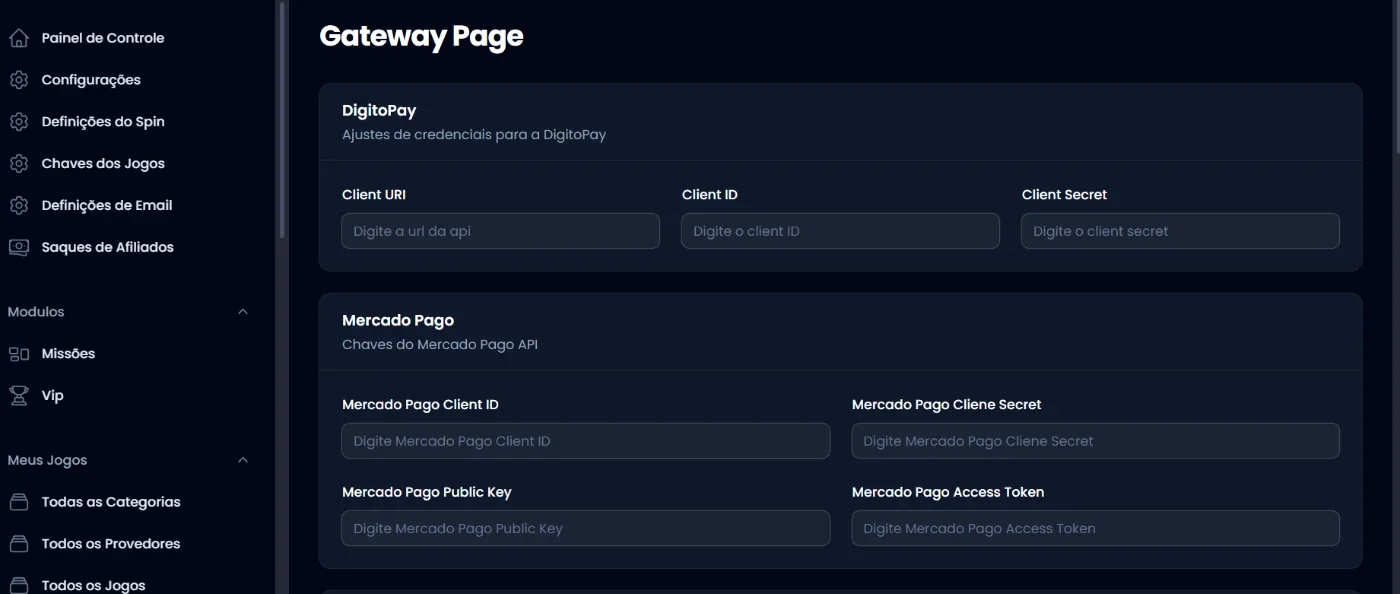Collapse the Meus Jogos section chevron
1400x594 pixels.
click(242, 460)
